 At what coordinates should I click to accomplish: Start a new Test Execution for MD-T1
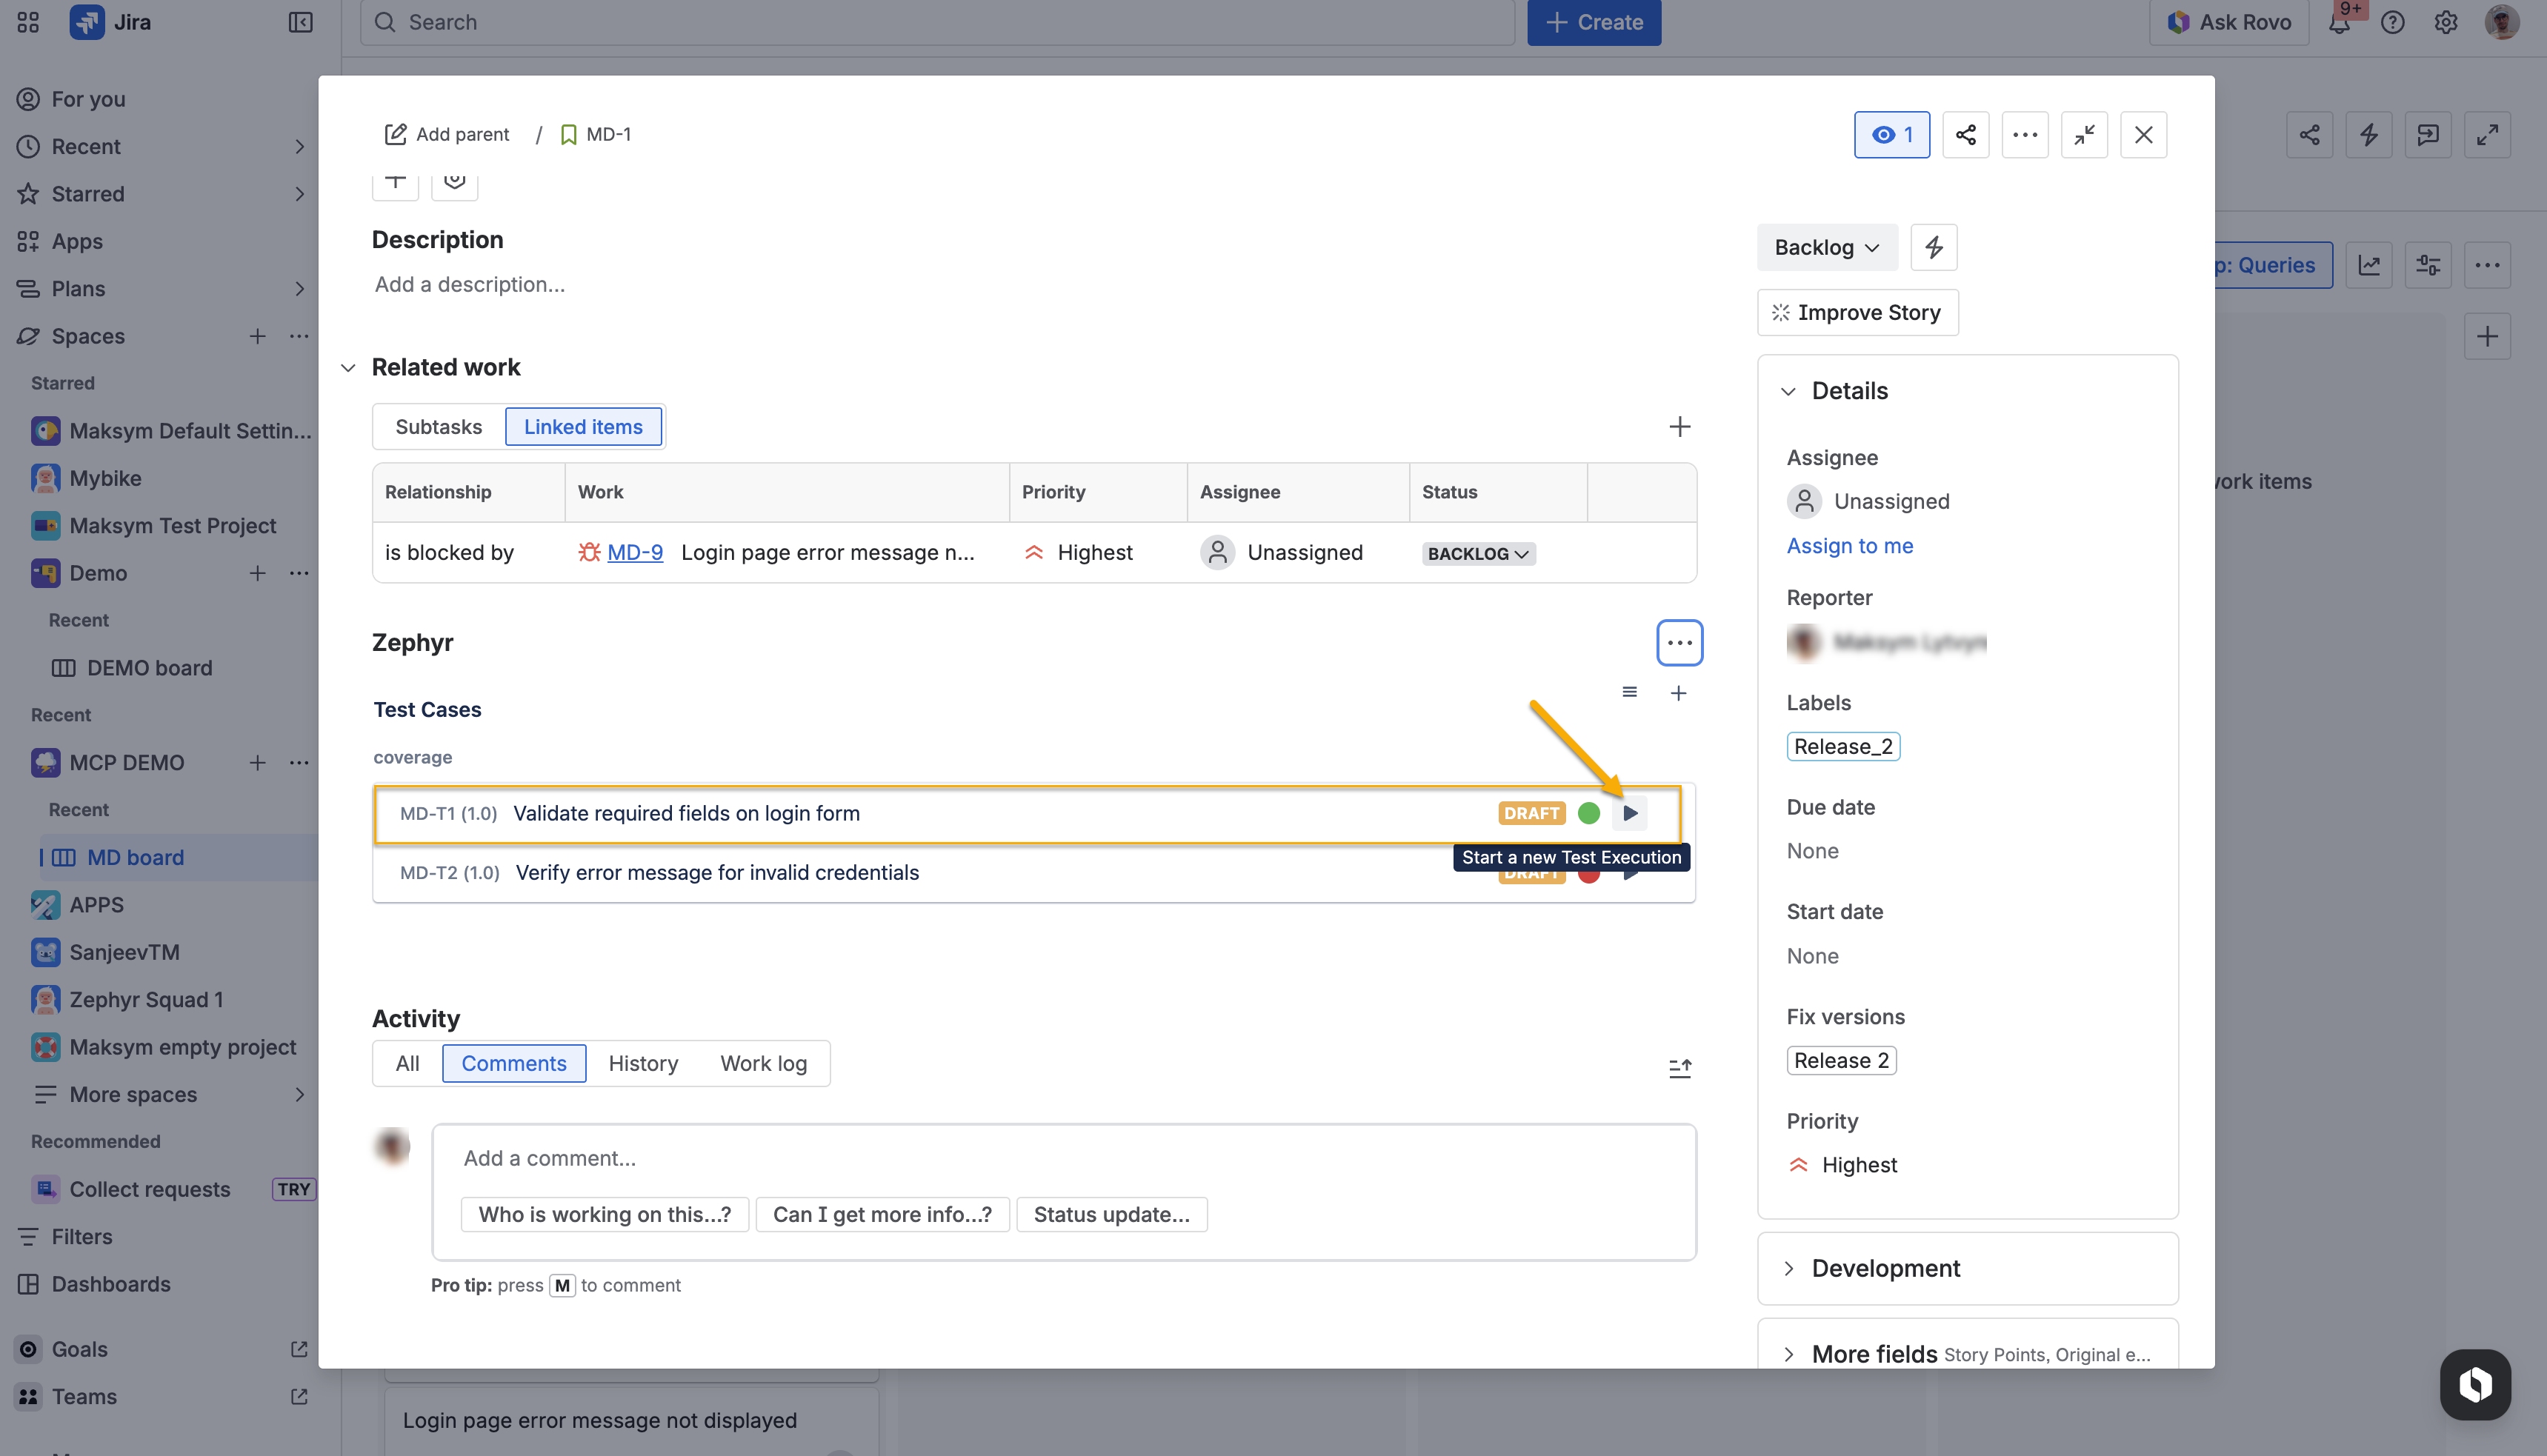1630,813
